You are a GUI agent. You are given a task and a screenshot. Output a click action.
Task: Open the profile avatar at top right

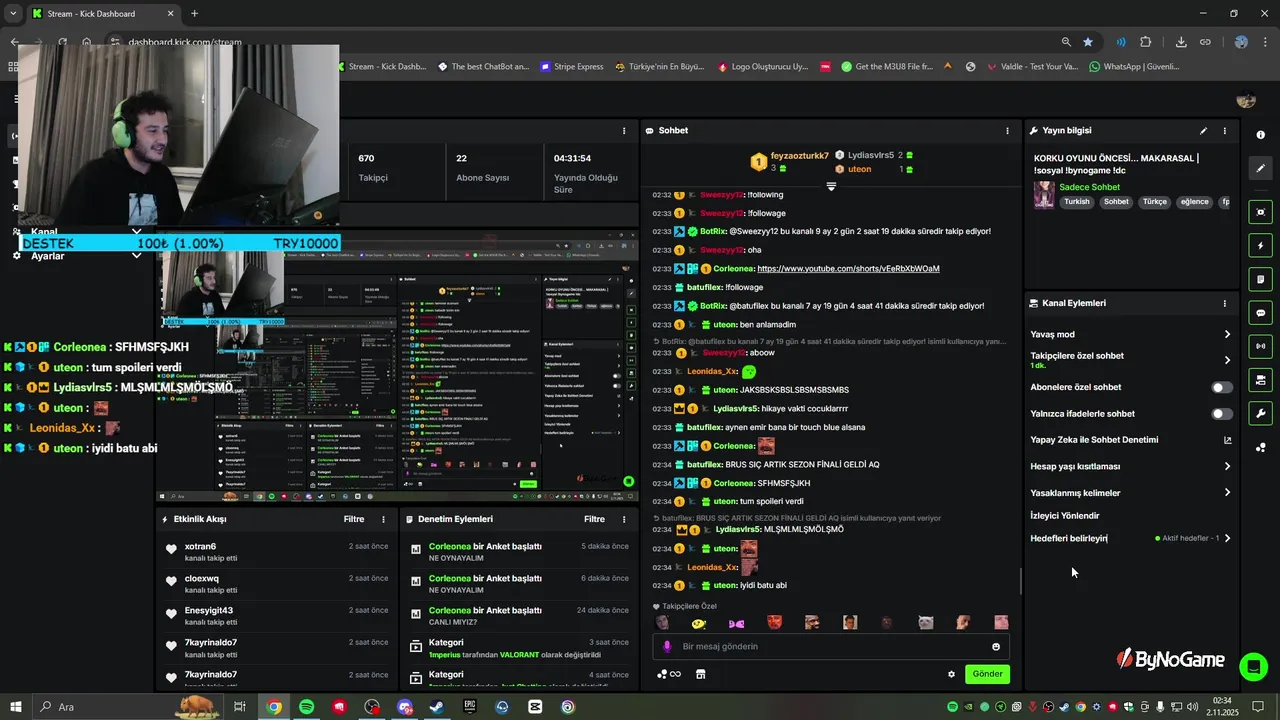1246,99
